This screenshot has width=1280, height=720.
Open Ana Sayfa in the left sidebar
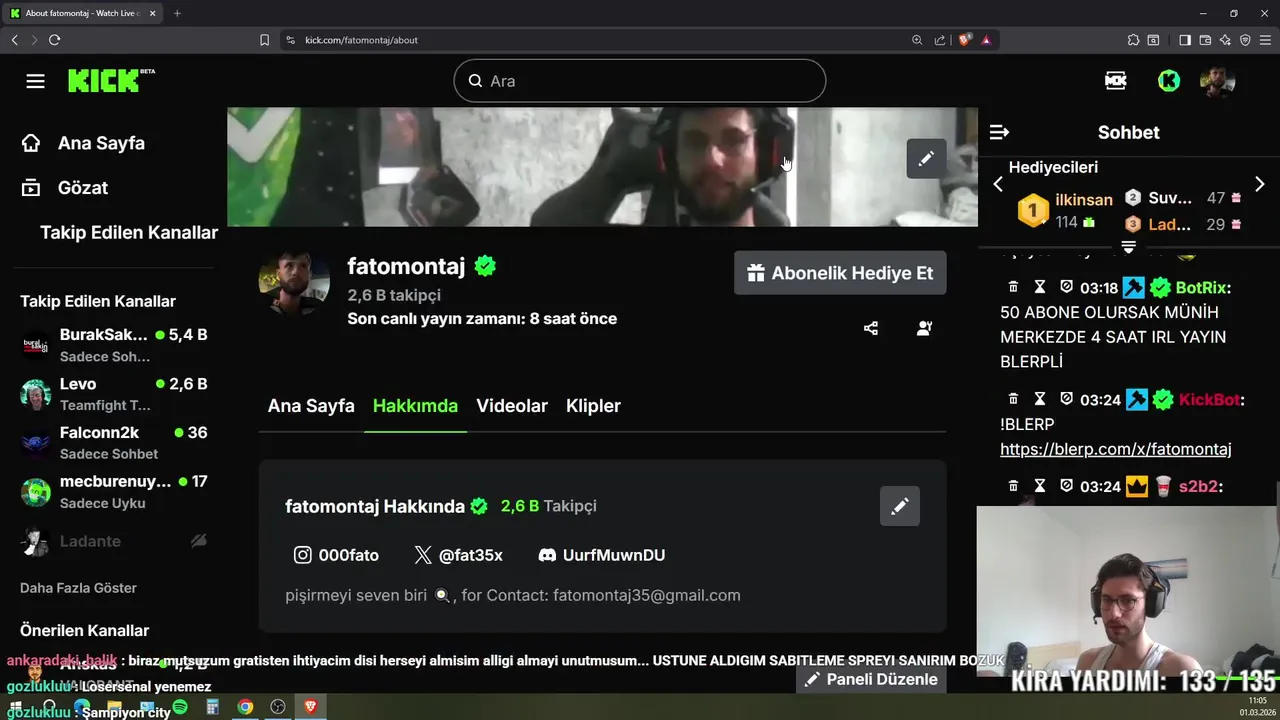[x=83, y=143]
